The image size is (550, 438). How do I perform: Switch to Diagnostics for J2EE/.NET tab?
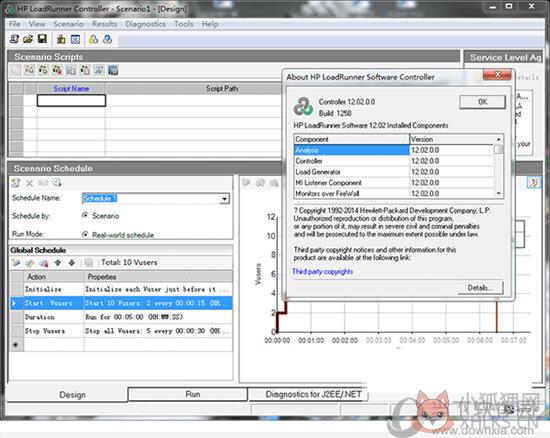click(x=313, y=394)
